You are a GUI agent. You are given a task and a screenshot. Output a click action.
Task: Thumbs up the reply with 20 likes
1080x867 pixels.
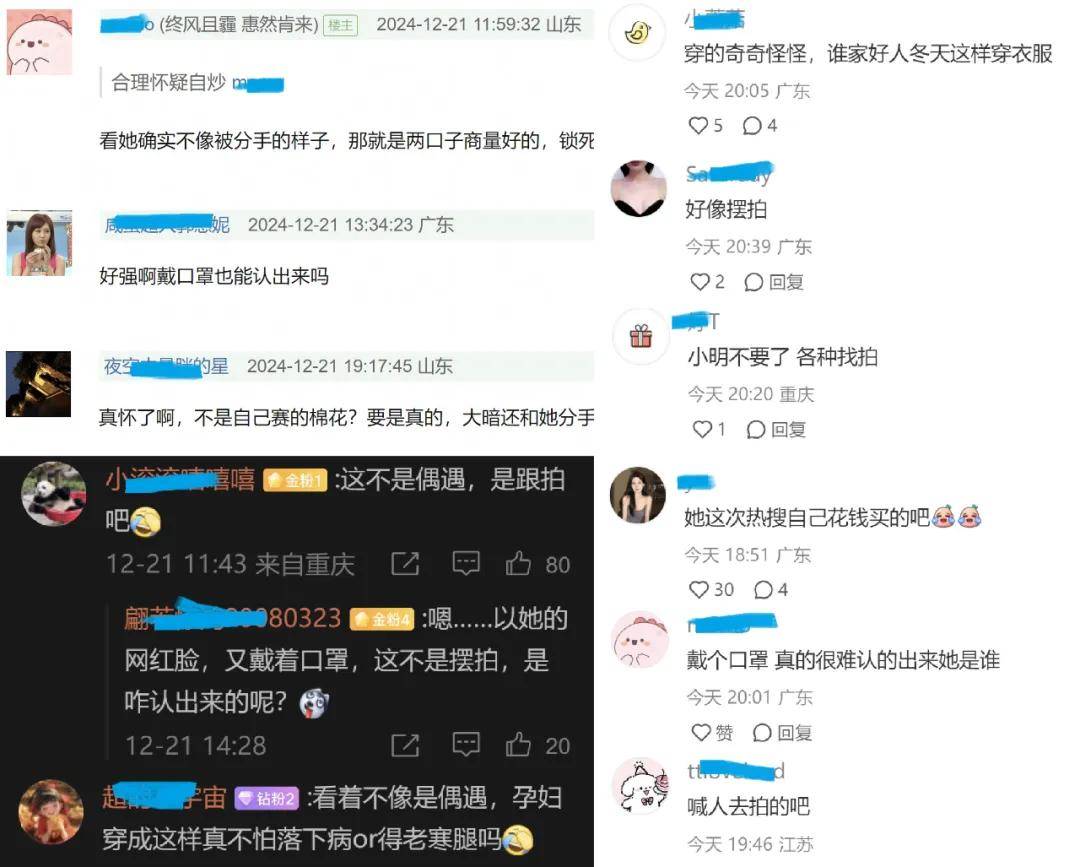[537, 745]
